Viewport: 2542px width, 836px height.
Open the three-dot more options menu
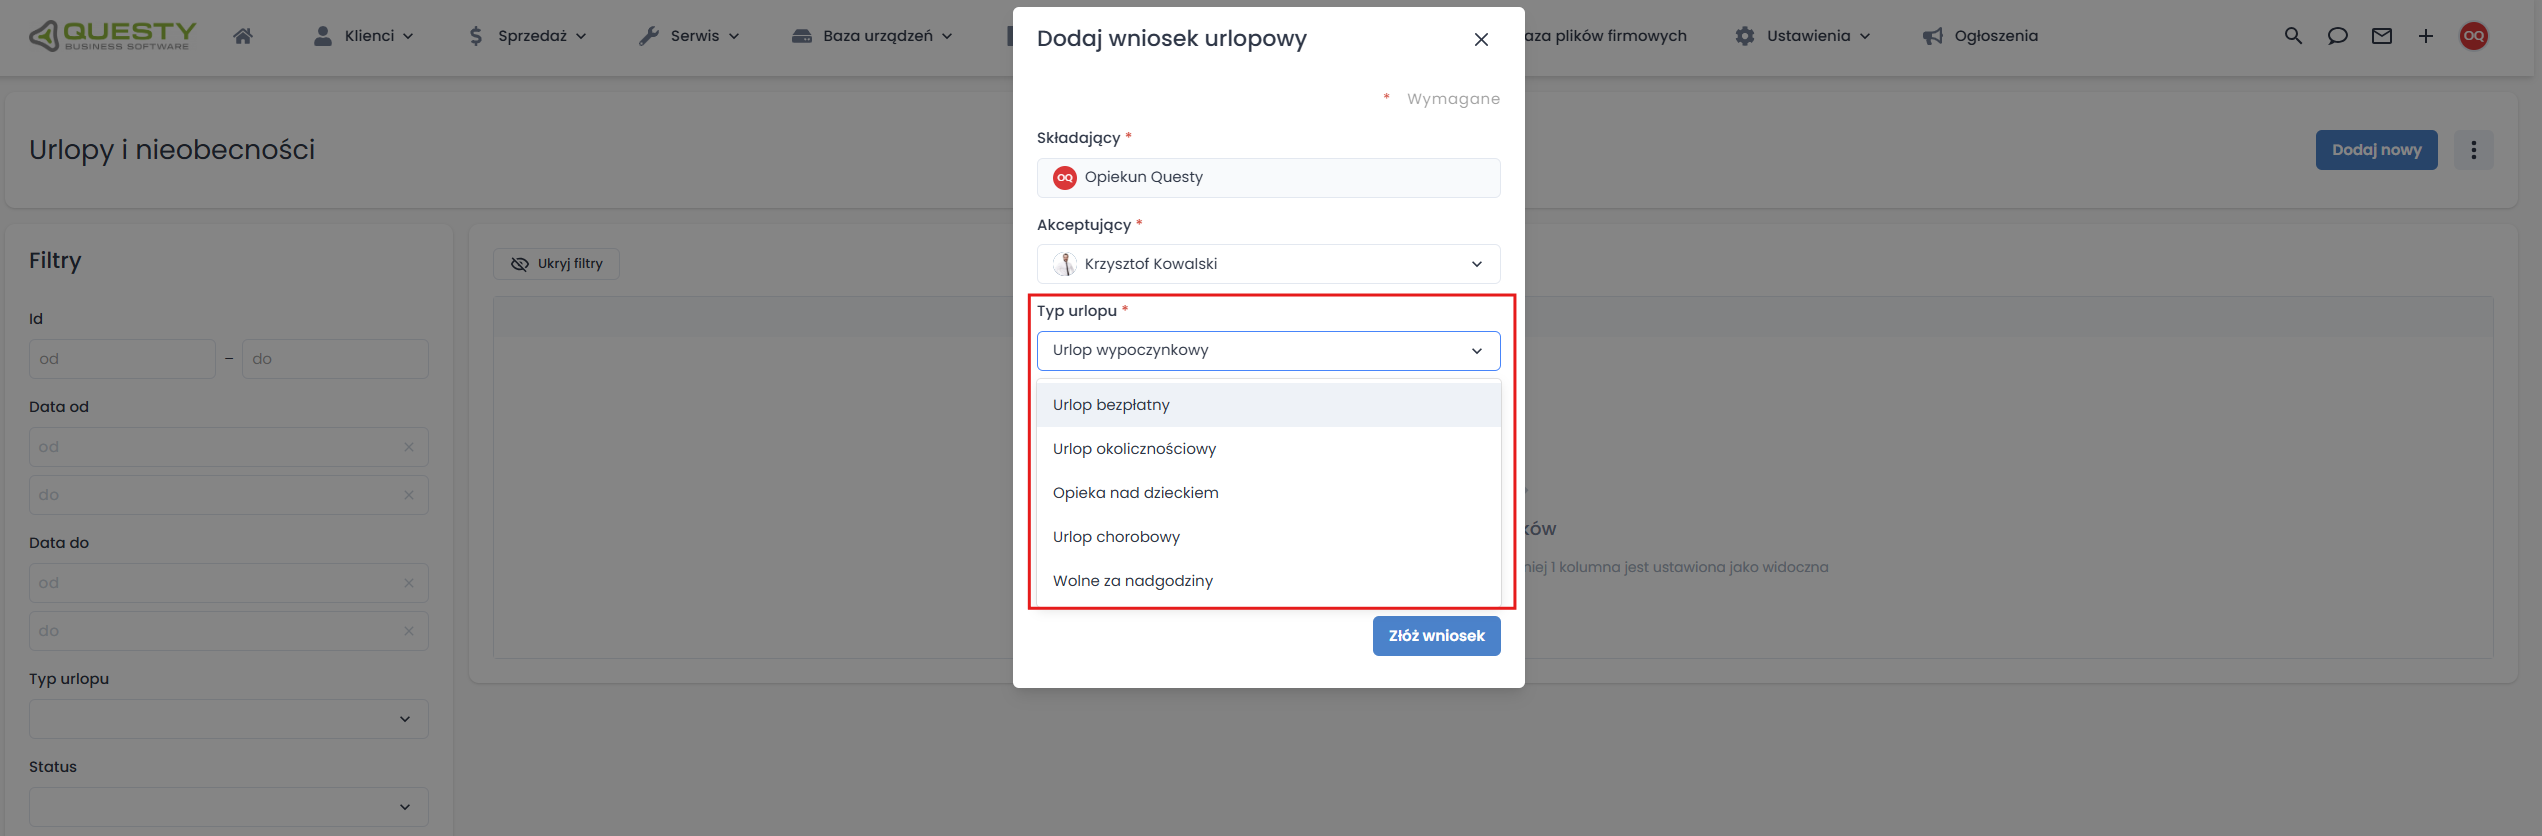click(x=2474, y=150)
